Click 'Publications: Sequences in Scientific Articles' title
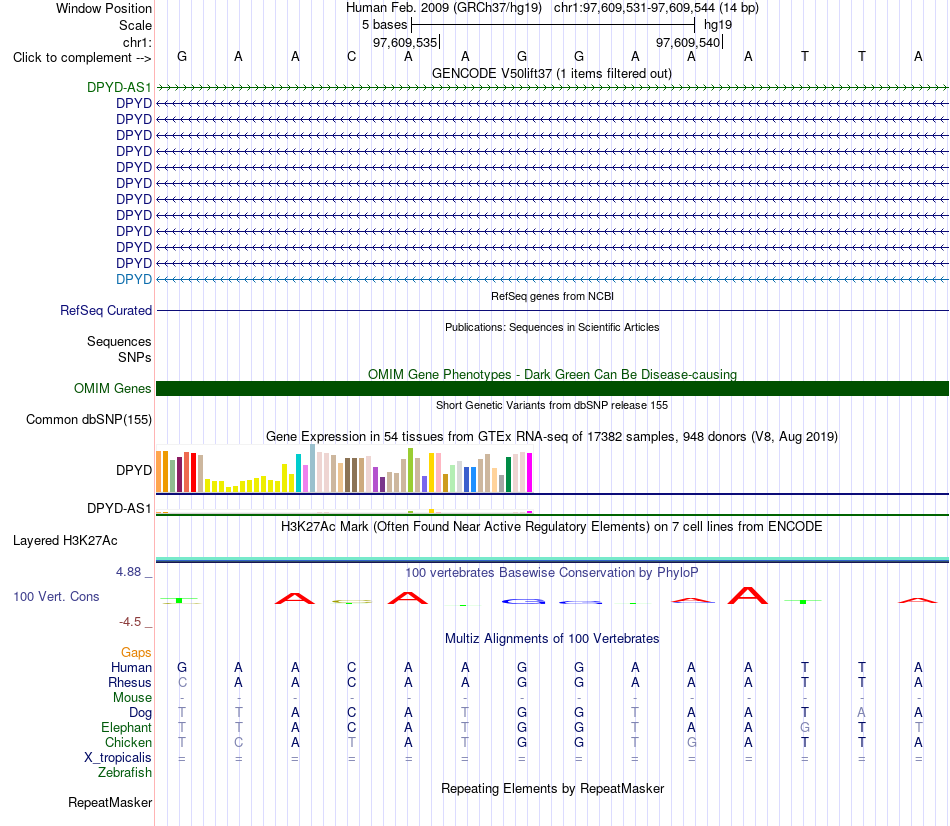The width and height of the screenshot is (950, 826). 552,327
